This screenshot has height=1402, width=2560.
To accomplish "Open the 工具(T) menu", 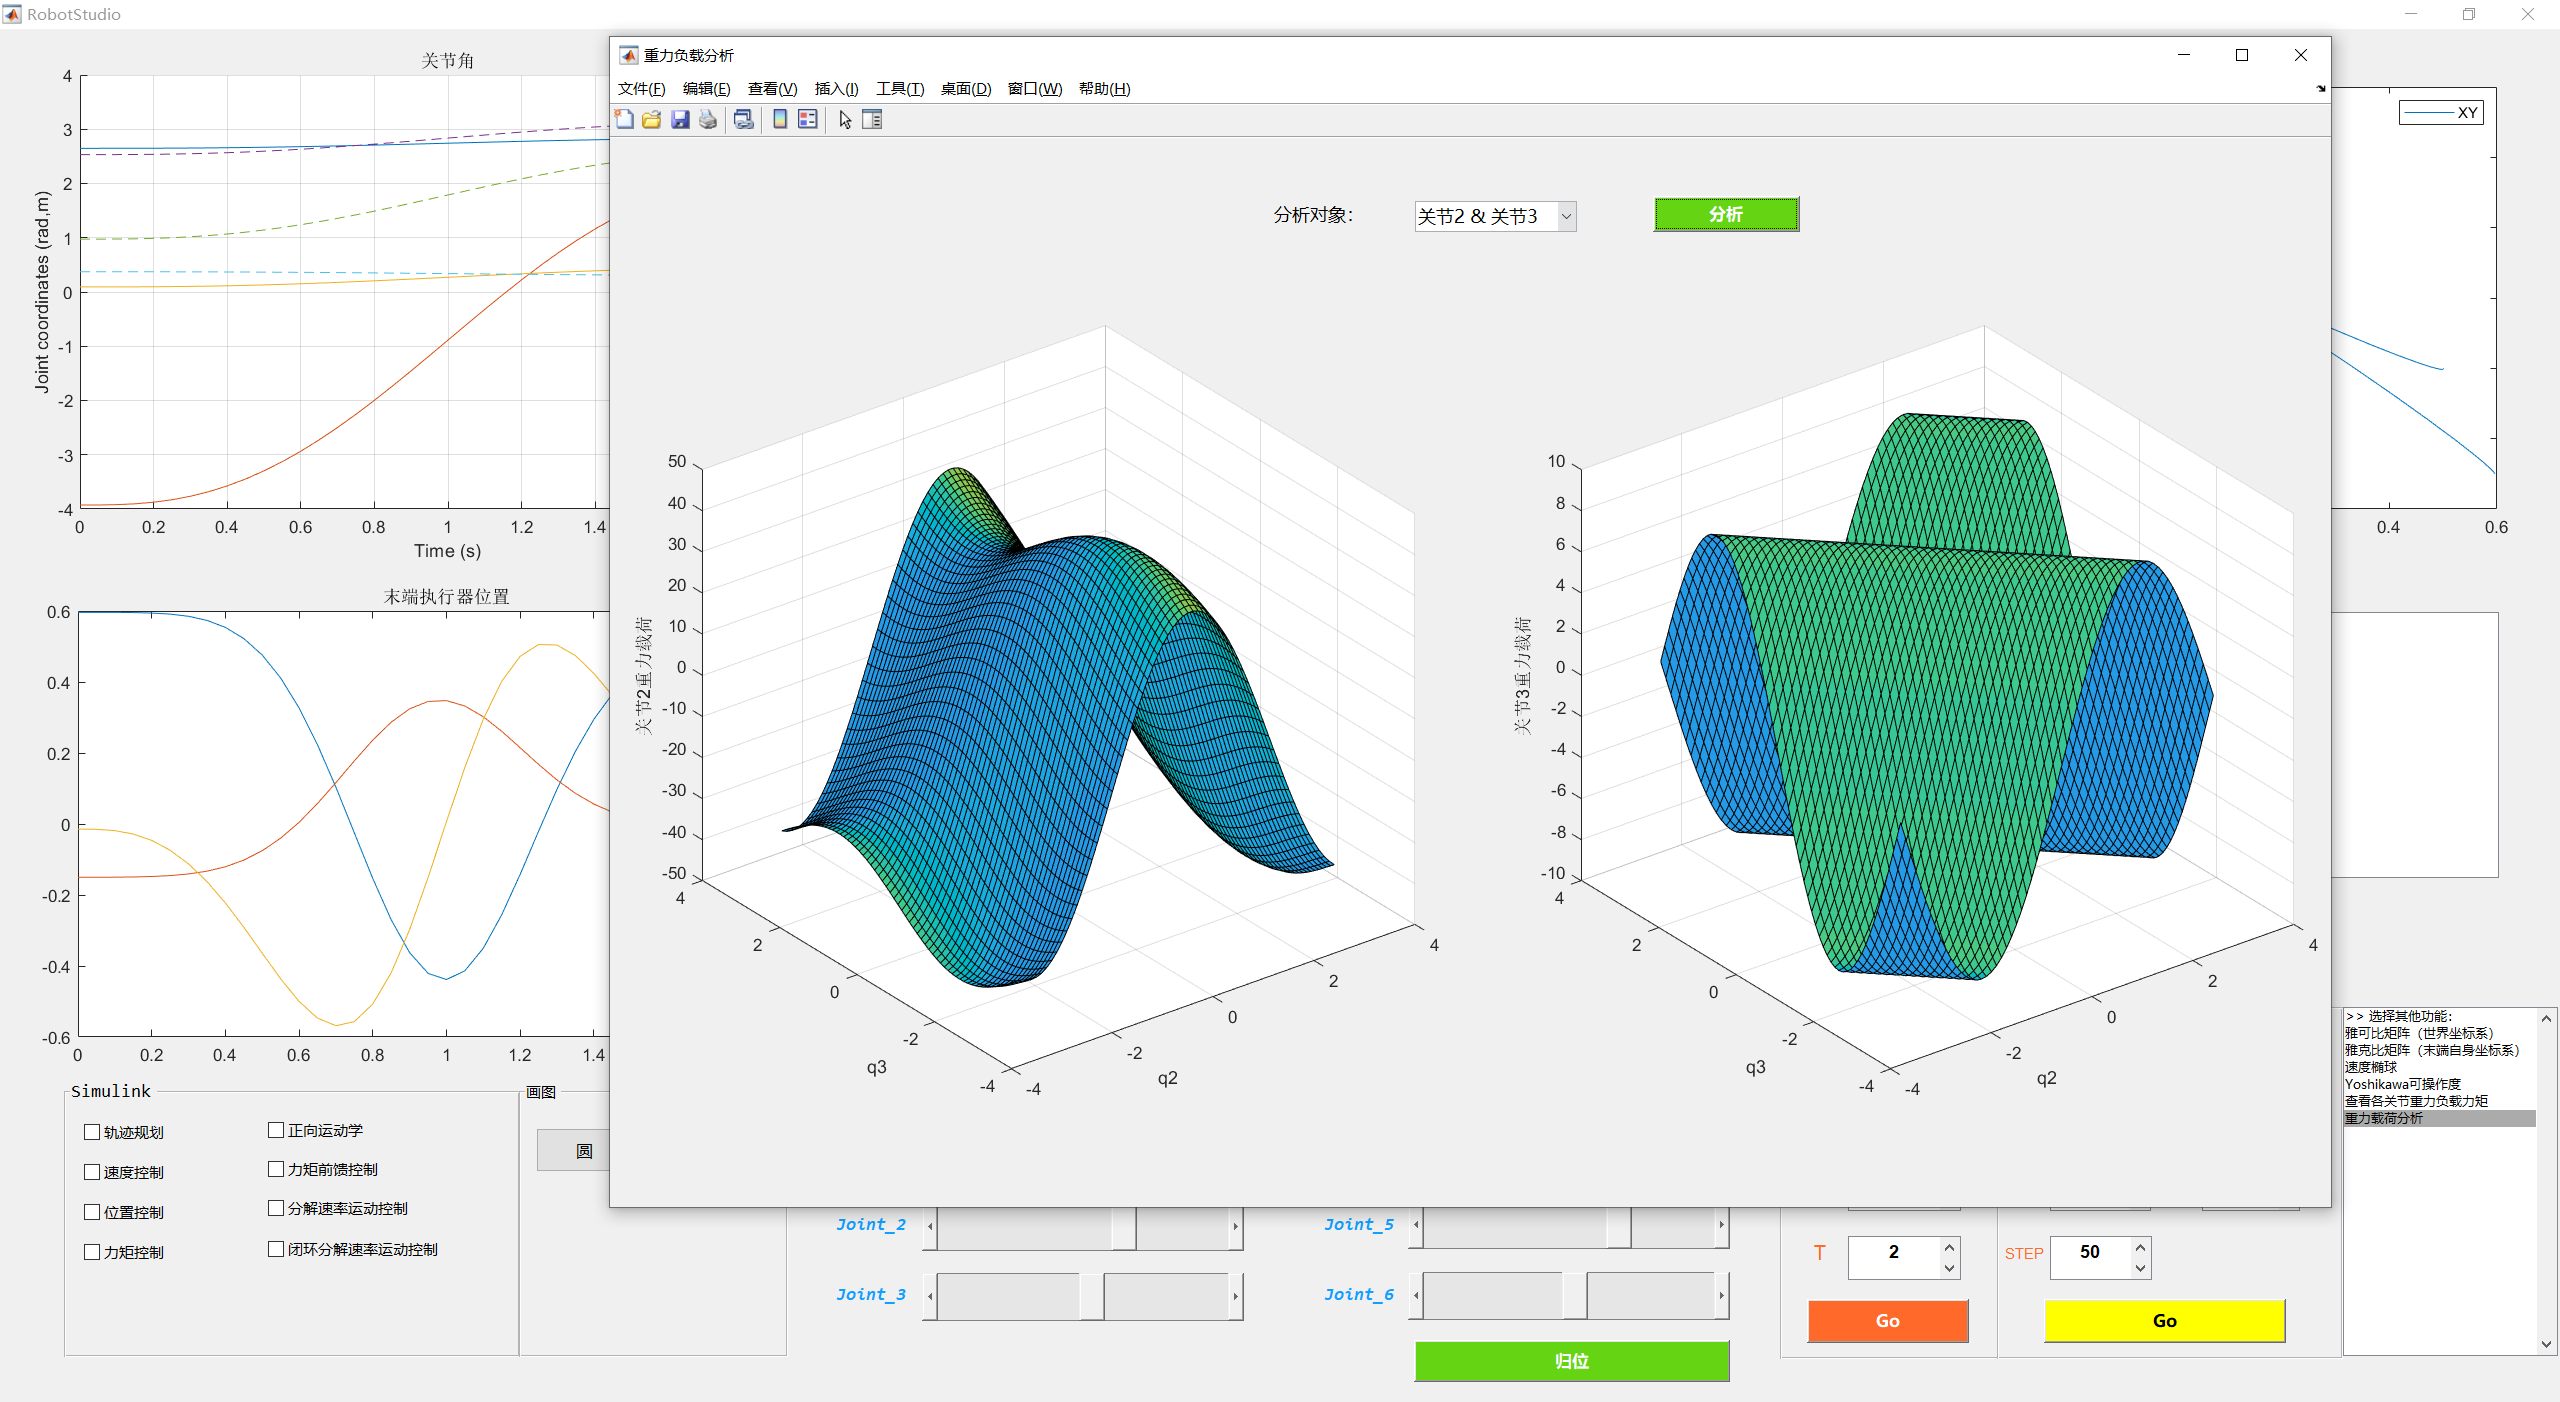I will point(899,88).
